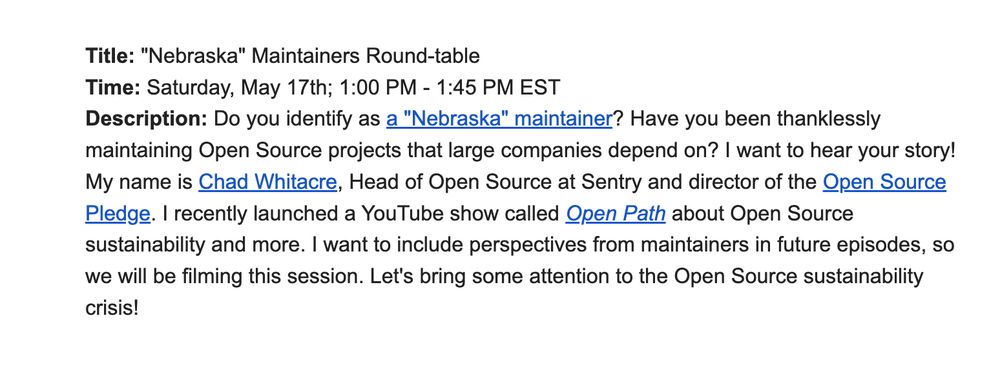Open the Chad Whitacre link
The height and width of the screenshot is (388, 1000).
coord(267,182)
